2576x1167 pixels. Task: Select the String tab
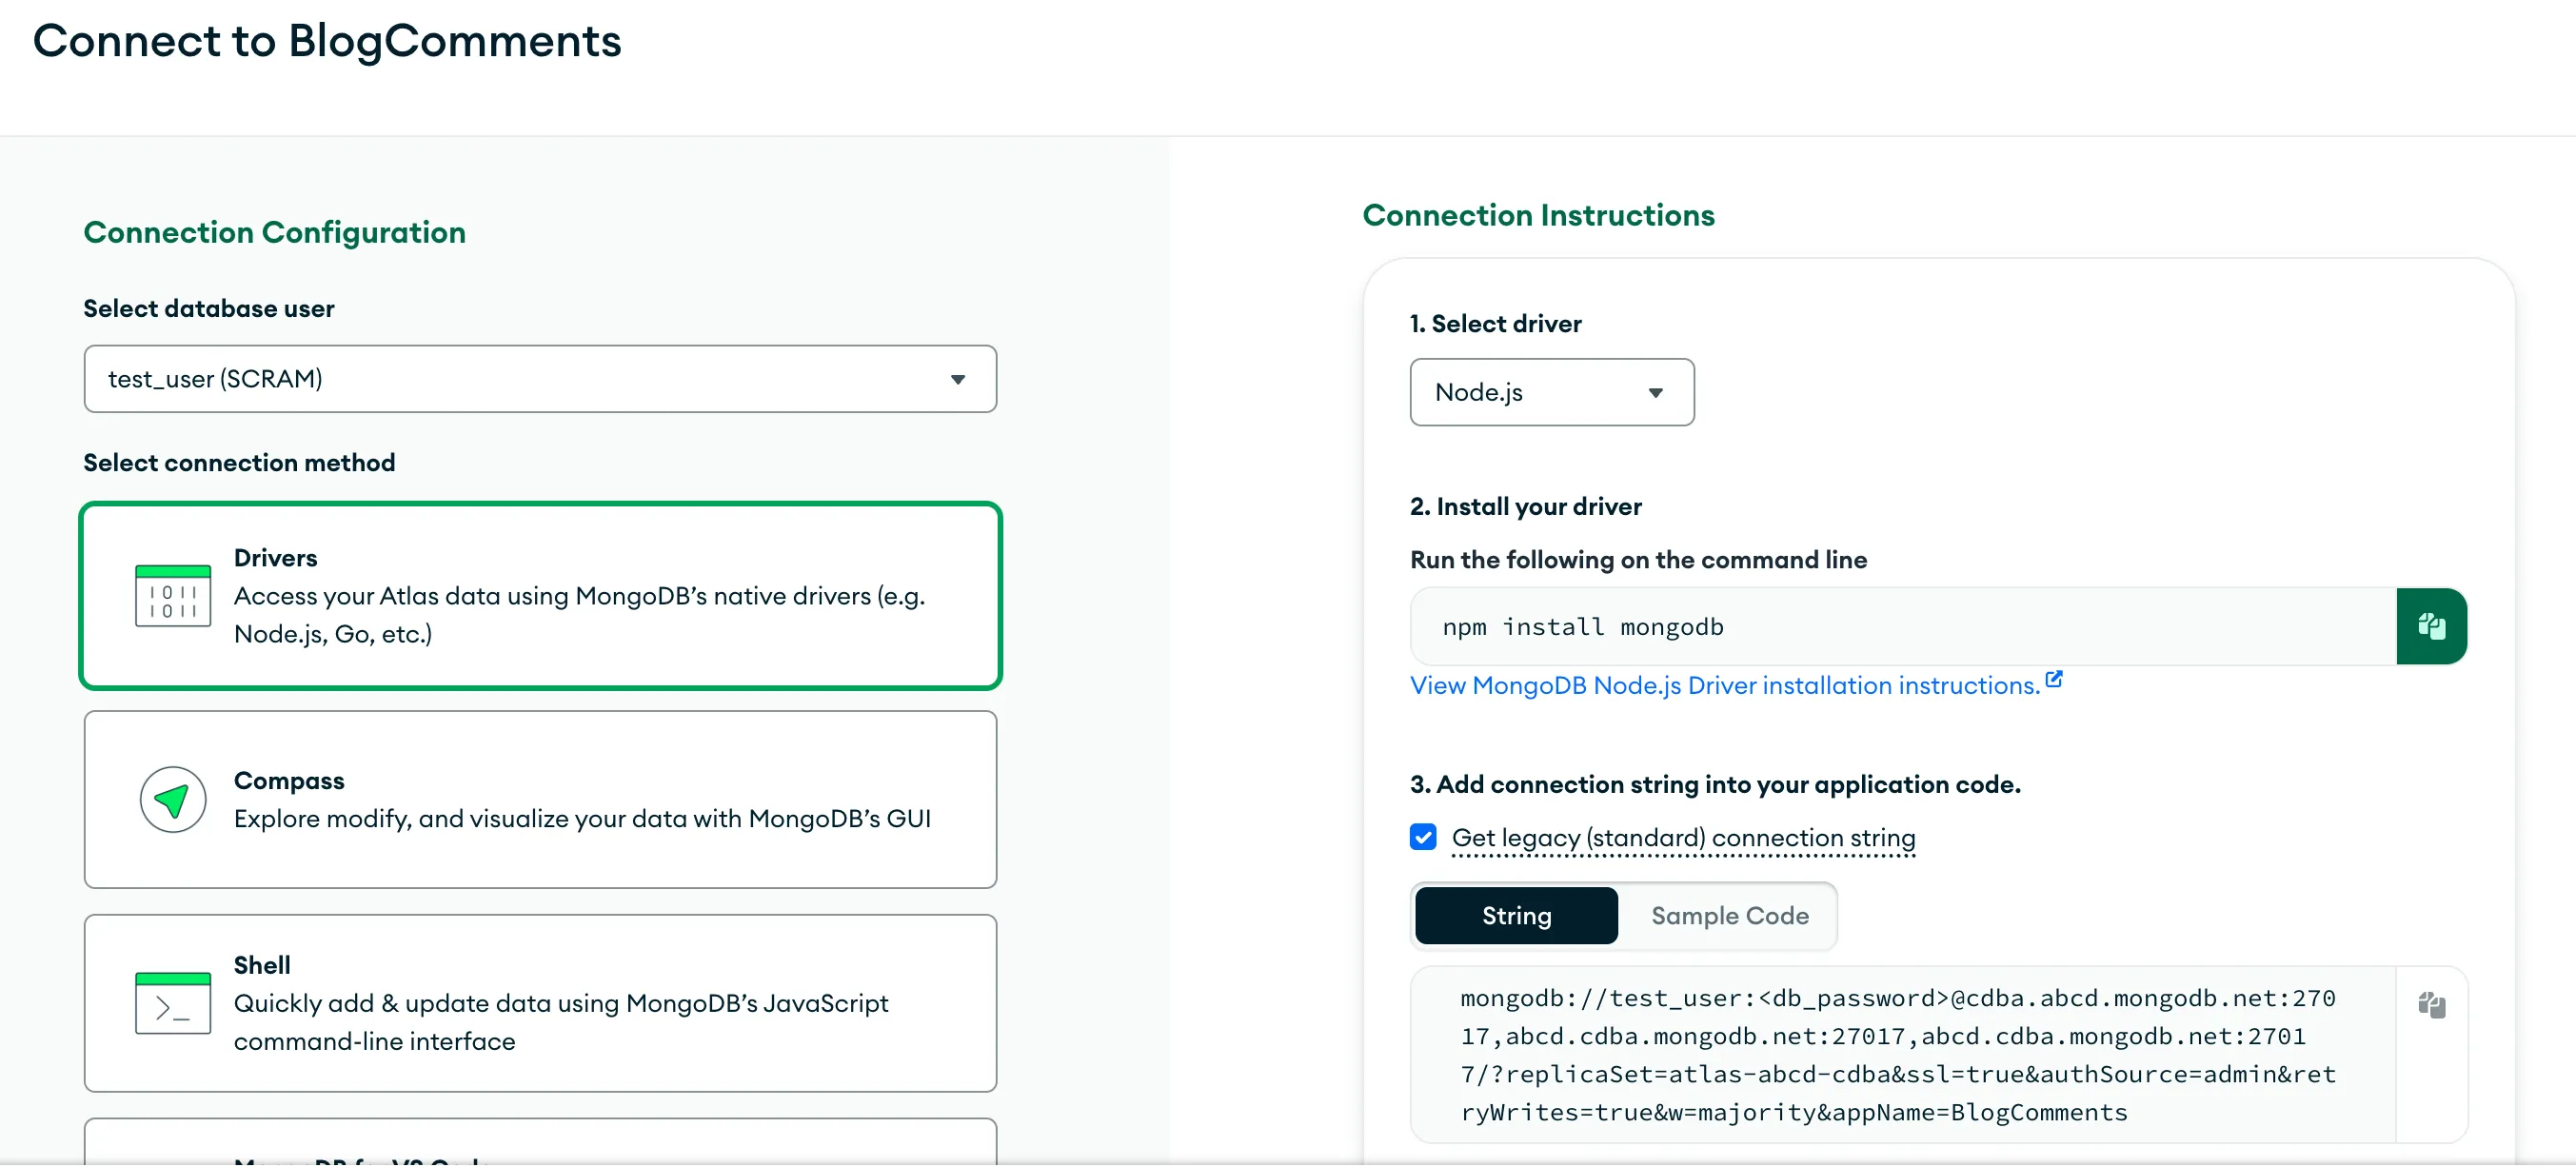(x=1516, y=916)
